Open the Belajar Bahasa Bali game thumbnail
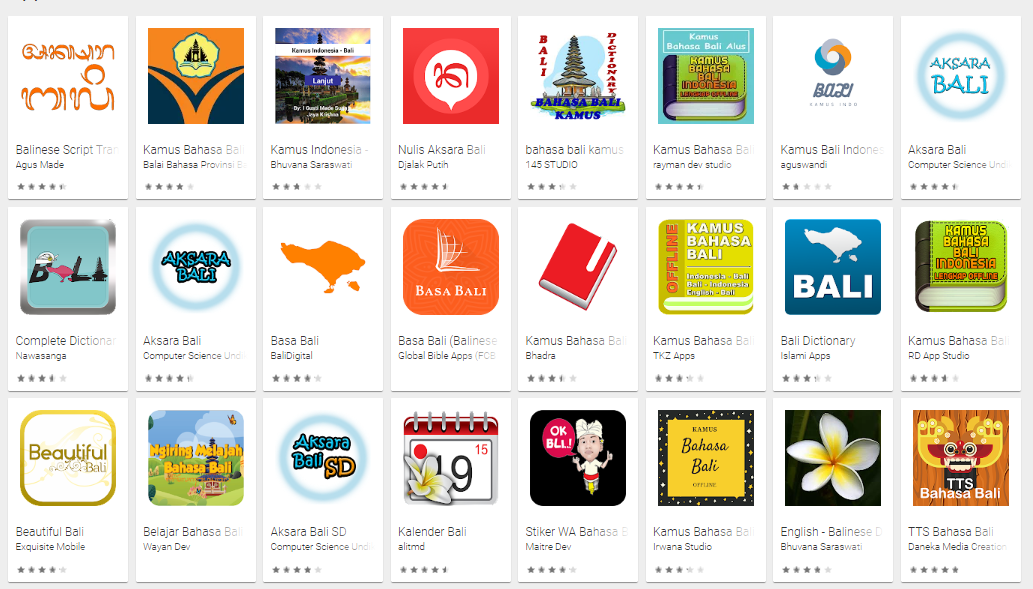Viewport: 1033px width, 589px height. pyautogui.click(x=196, y=458)
